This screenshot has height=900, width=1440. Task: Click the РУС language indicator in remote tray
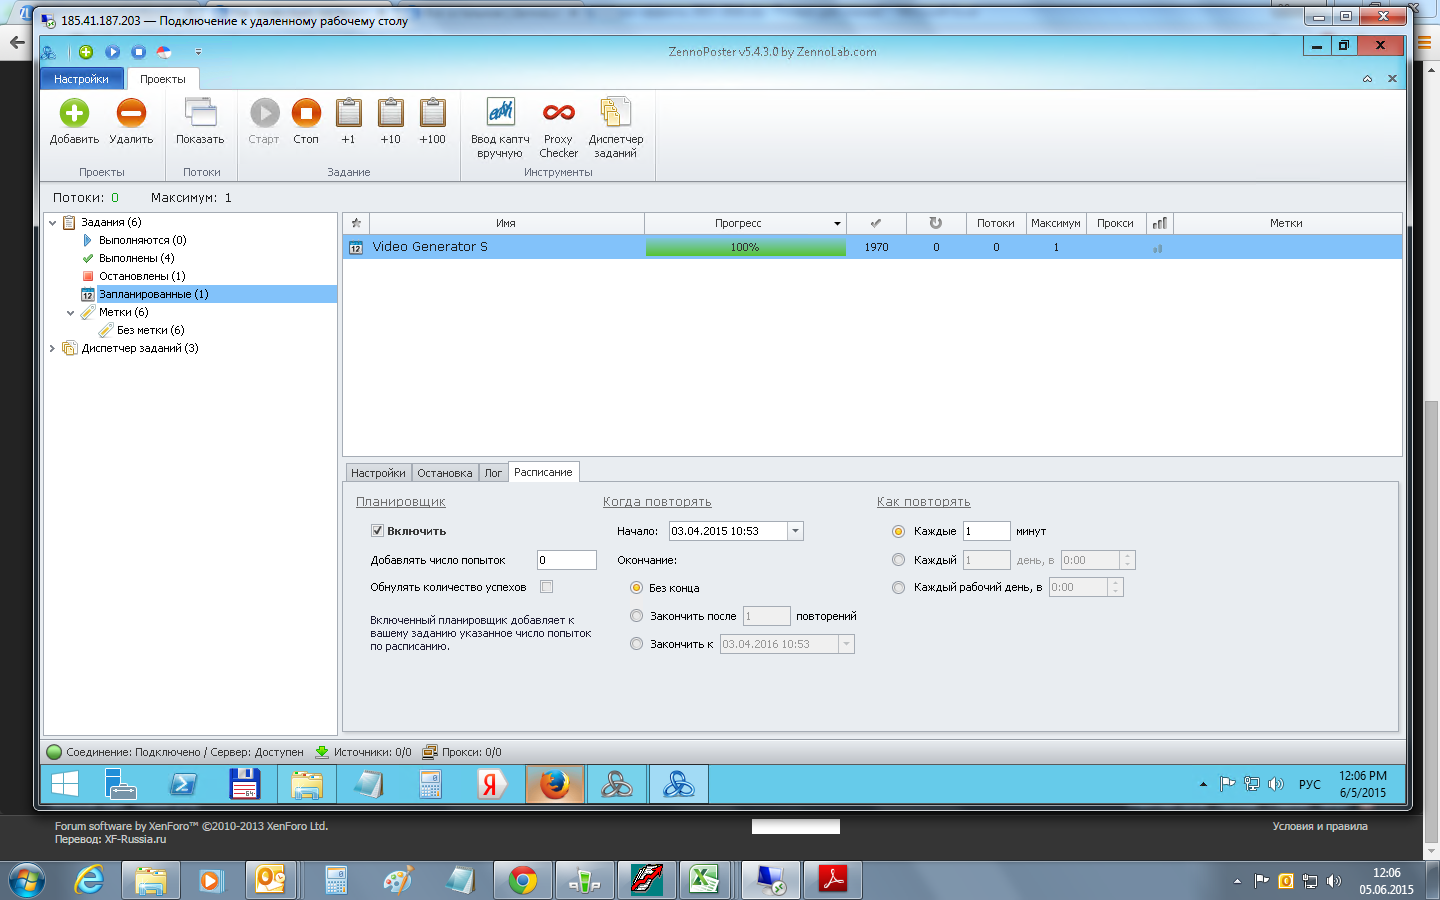click(1309, 785)
